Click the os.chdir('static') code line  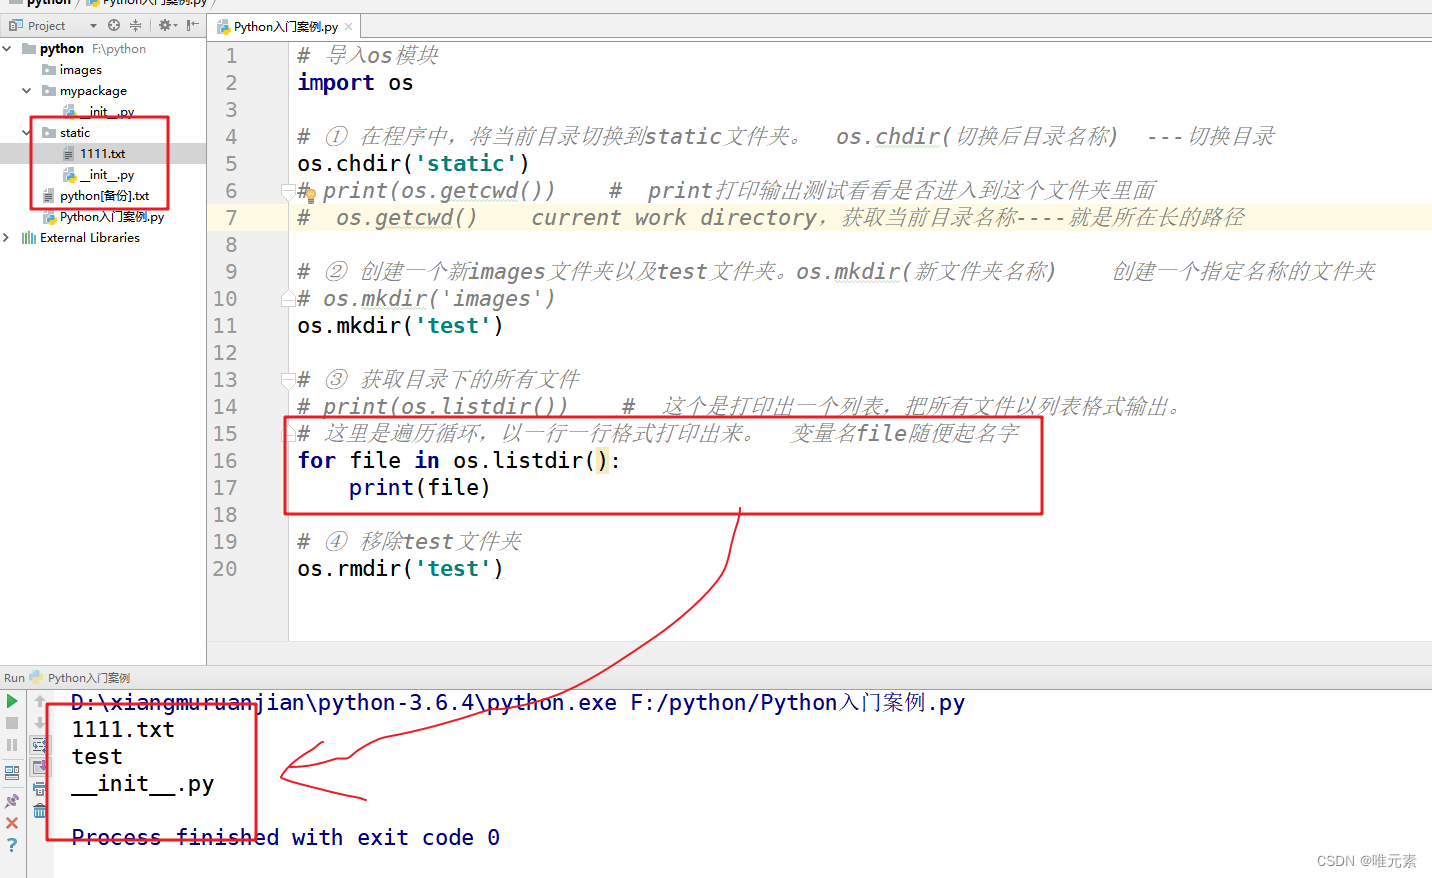click(x=413, y=164)
